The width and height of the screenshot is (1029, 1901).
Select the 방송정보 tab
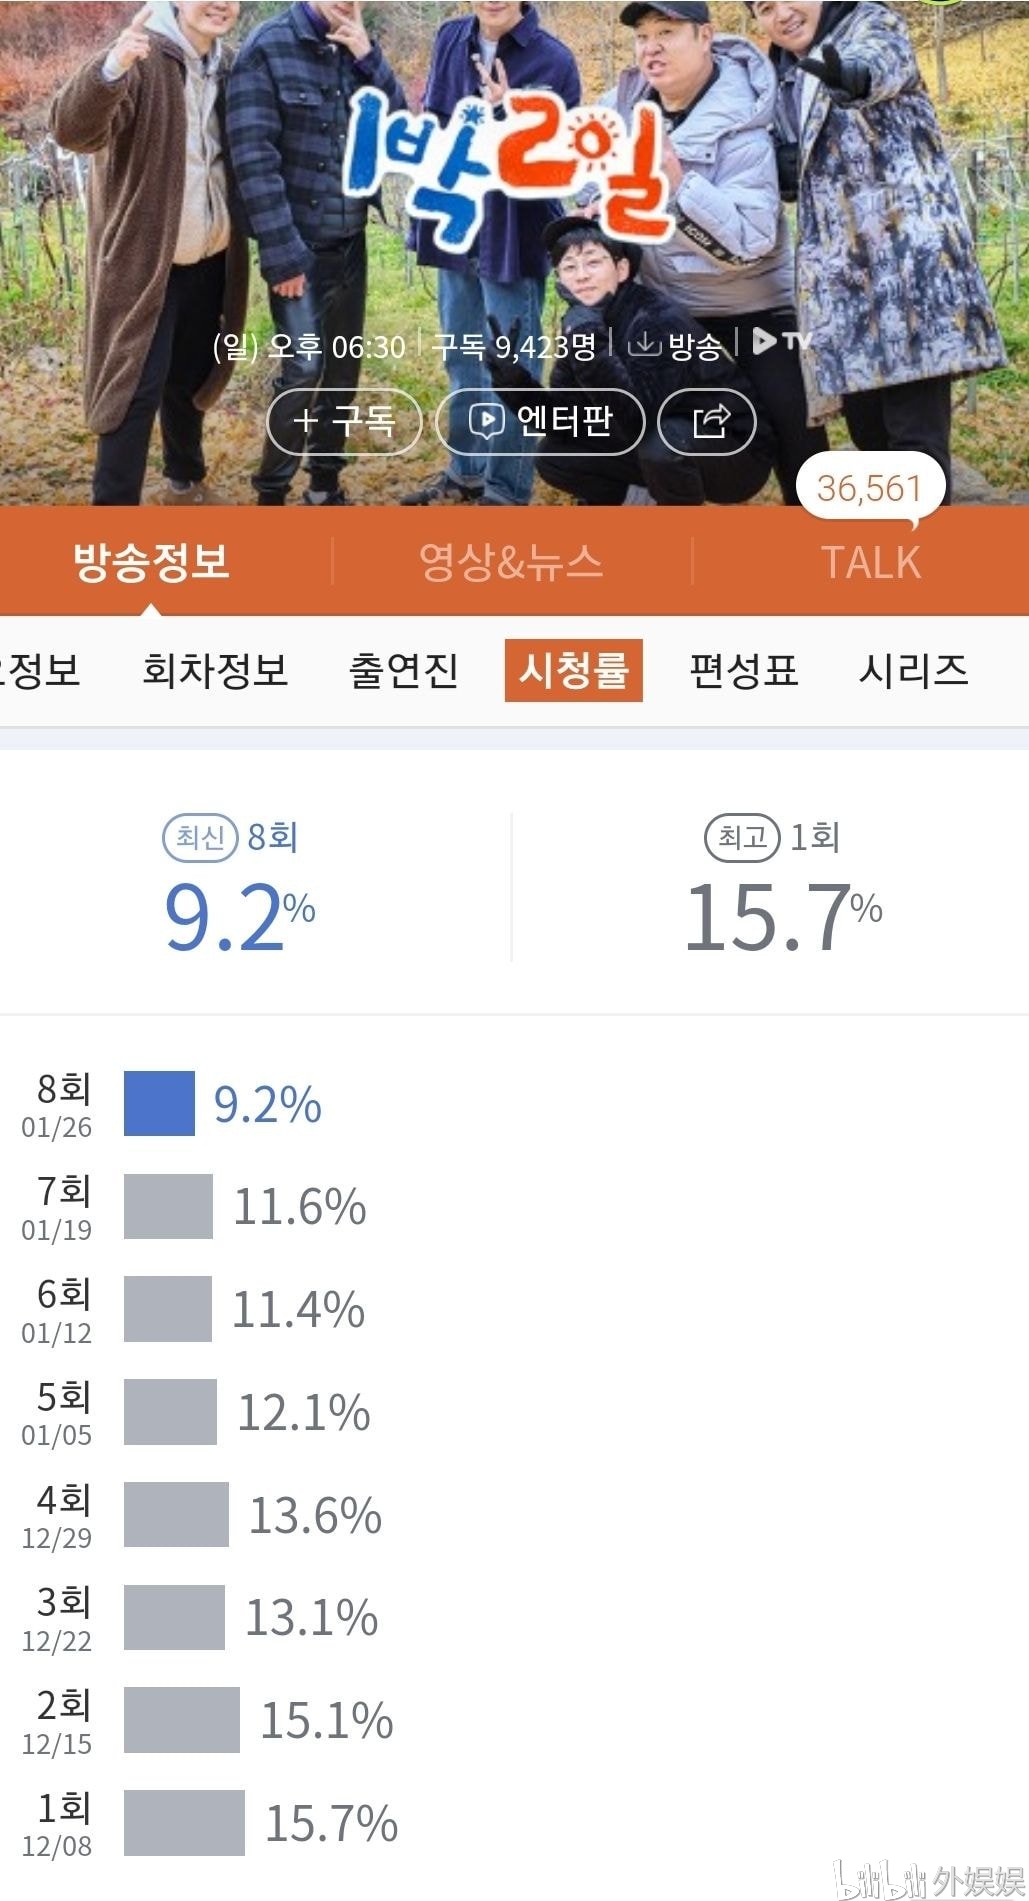[x=151, y=561]
